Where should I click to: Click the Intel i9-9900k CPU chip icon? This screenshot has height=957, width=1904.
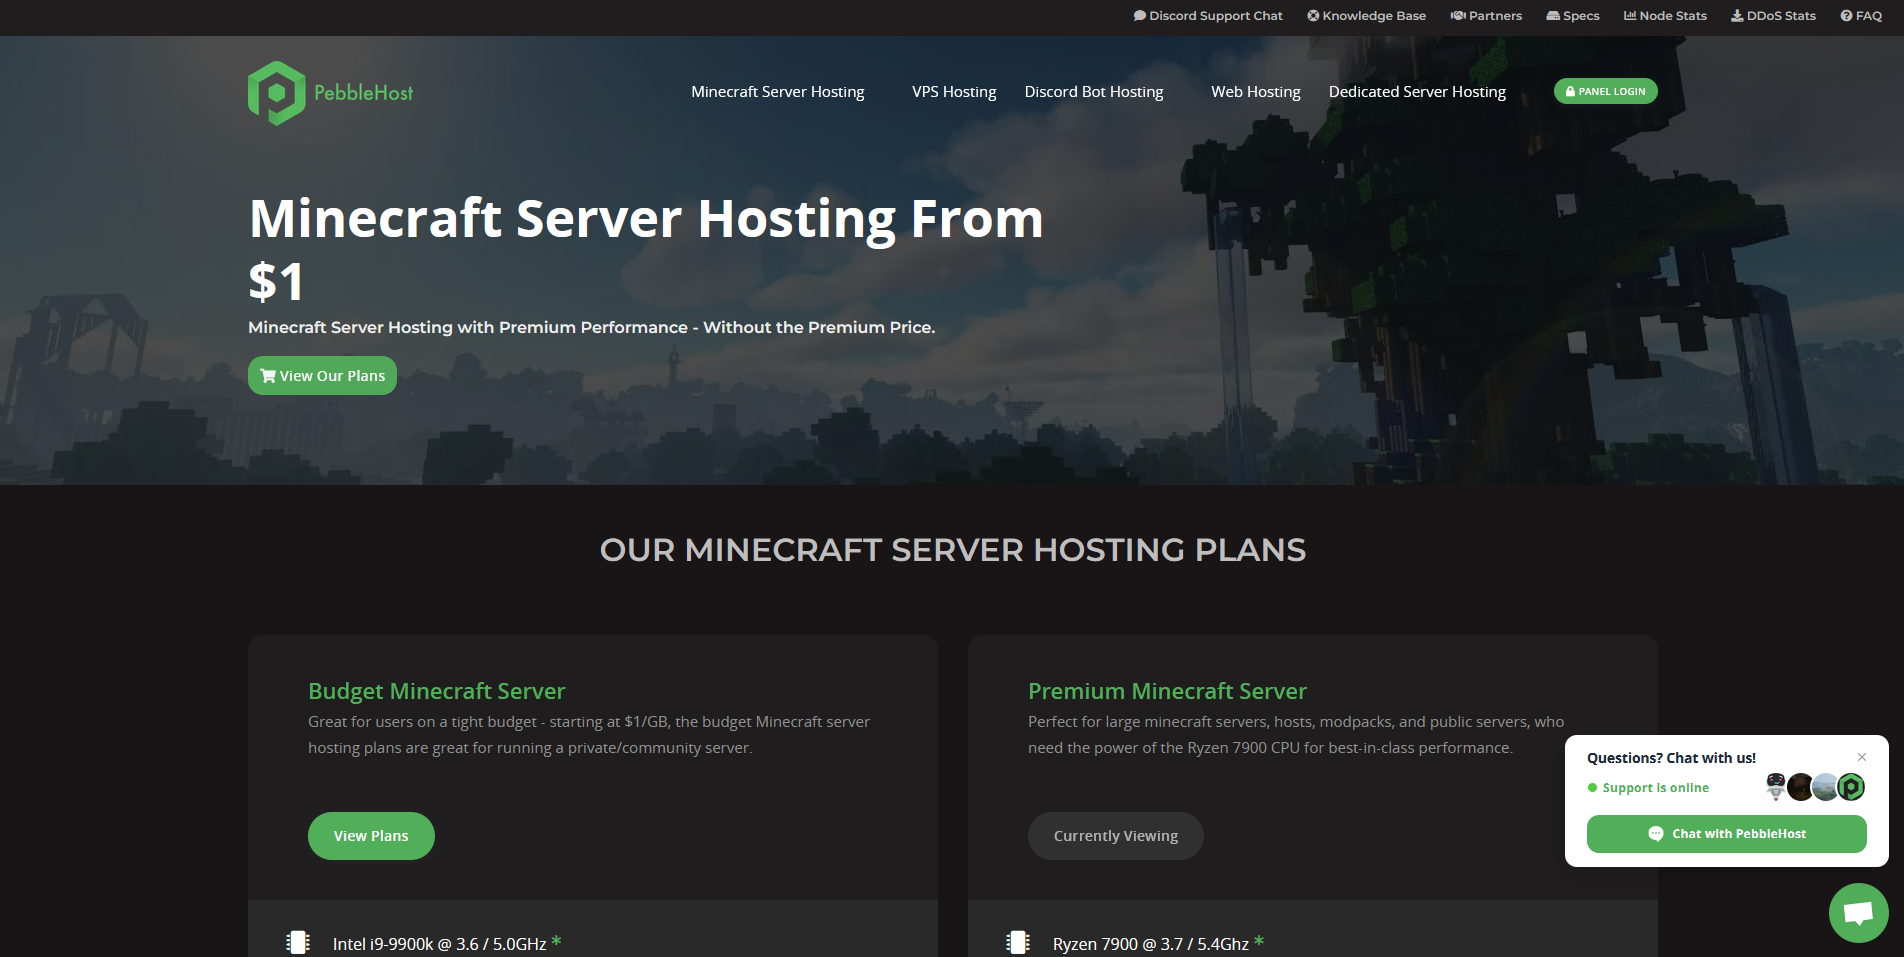[298, 942]
